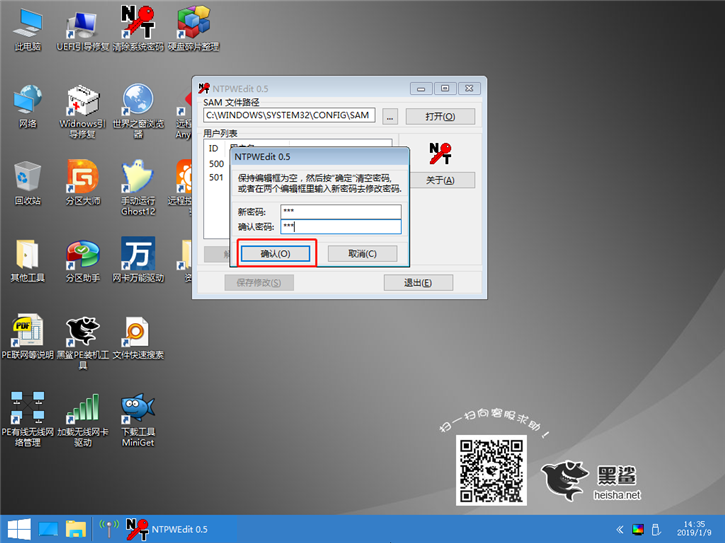Focus the 确认密码 confirm password field
The image size is (725, 543).
click(x=340, y=227)
